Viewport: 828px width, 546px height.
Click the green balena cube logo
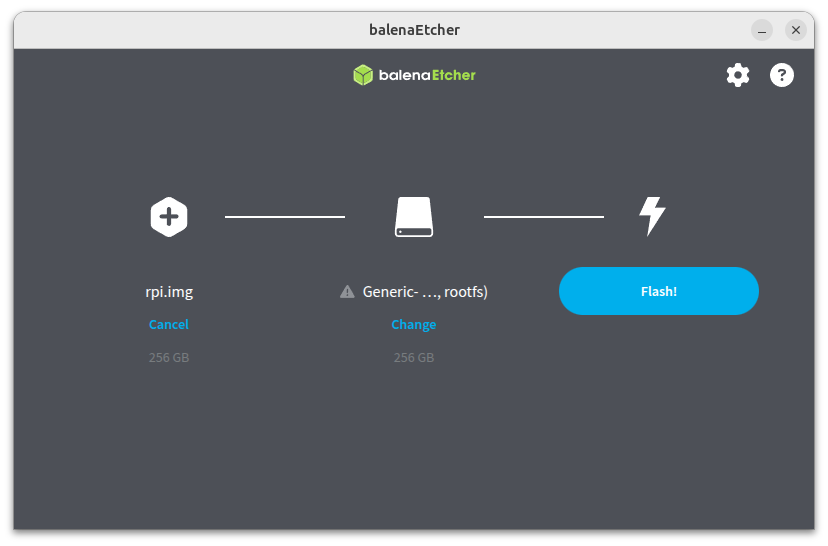tap(363, 75)
